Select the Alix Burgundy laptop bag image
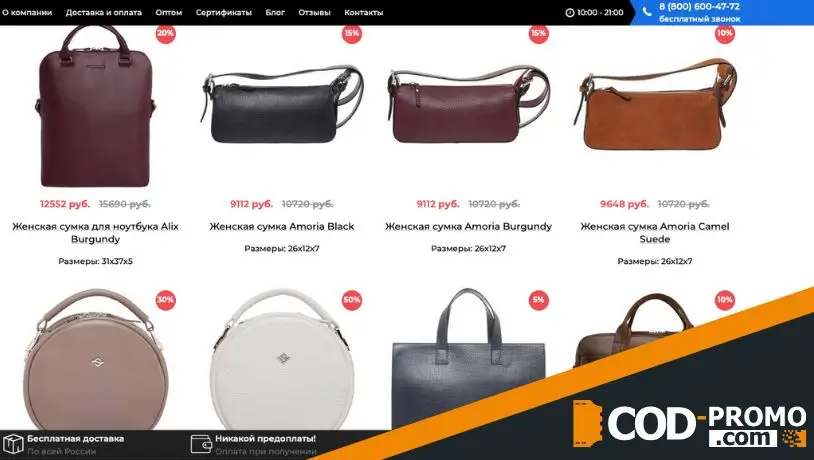Image resolution: width=814 pixels, height=460 pixels. click(96, 106)
